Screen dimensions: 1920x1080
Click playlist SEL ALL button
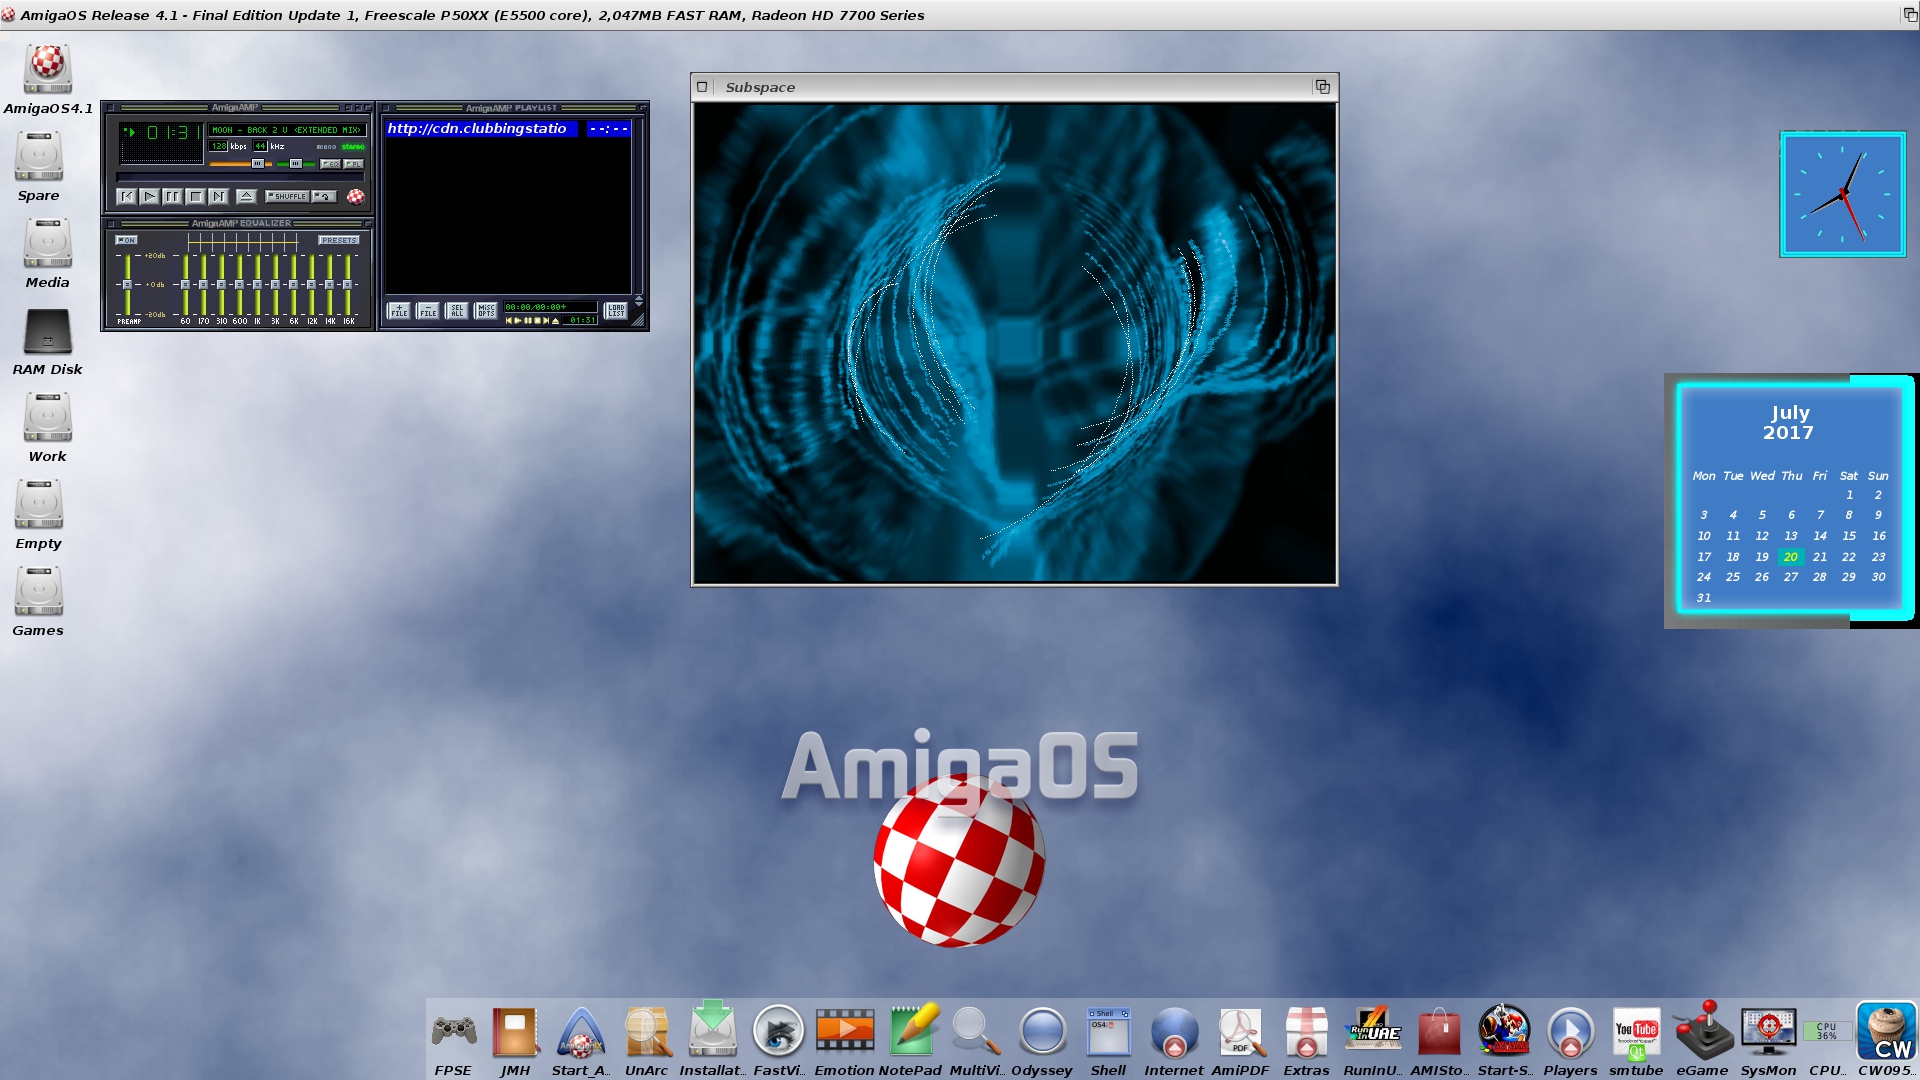point(457,311)
